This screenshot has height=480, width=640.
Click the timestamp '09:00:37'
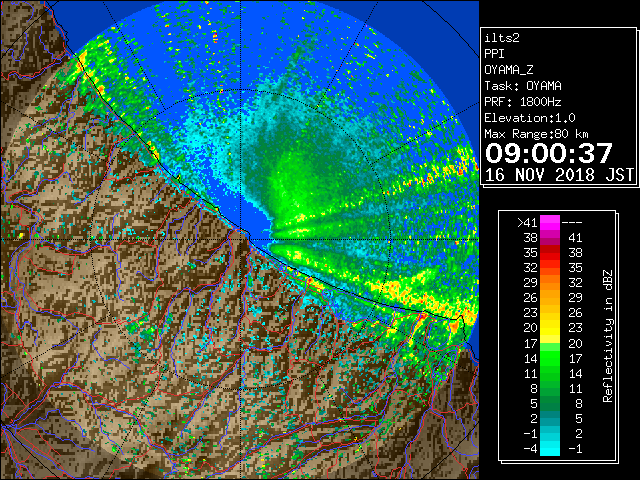[x=549, y=153]
